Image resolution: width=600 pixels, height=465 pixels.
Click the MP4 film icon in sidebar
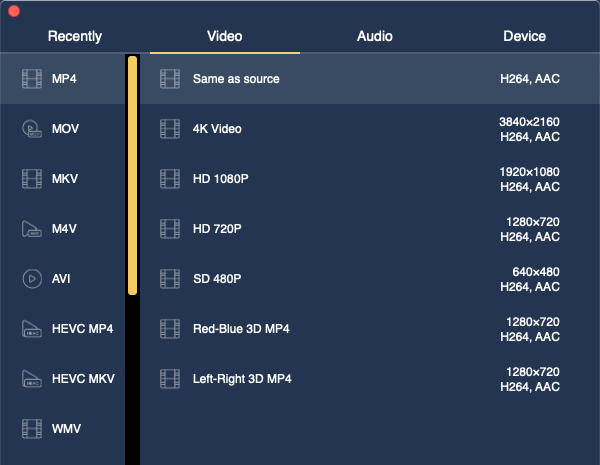tap(32, 79)
